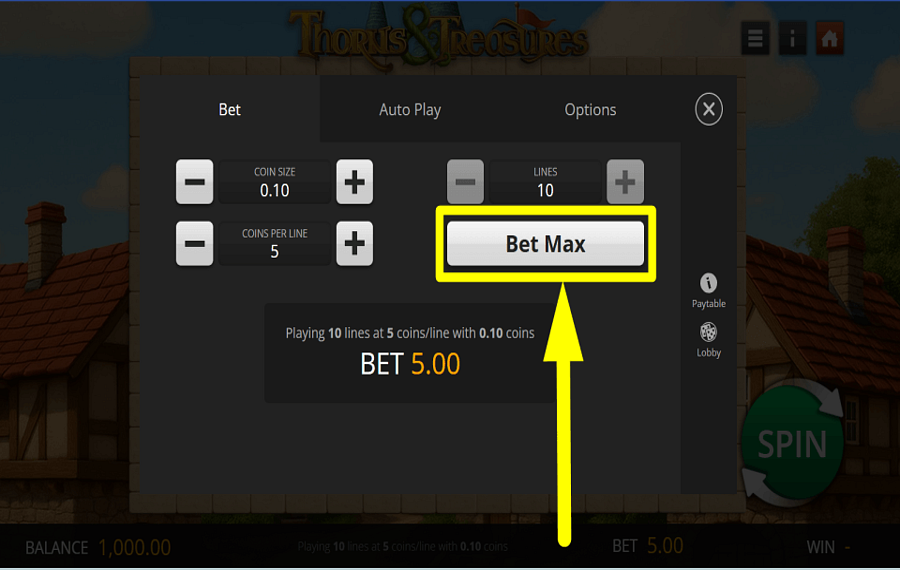Viewport: 900px width, 570px height.
Task: Hit the green SPIN button
Action: tap(792, 443)
